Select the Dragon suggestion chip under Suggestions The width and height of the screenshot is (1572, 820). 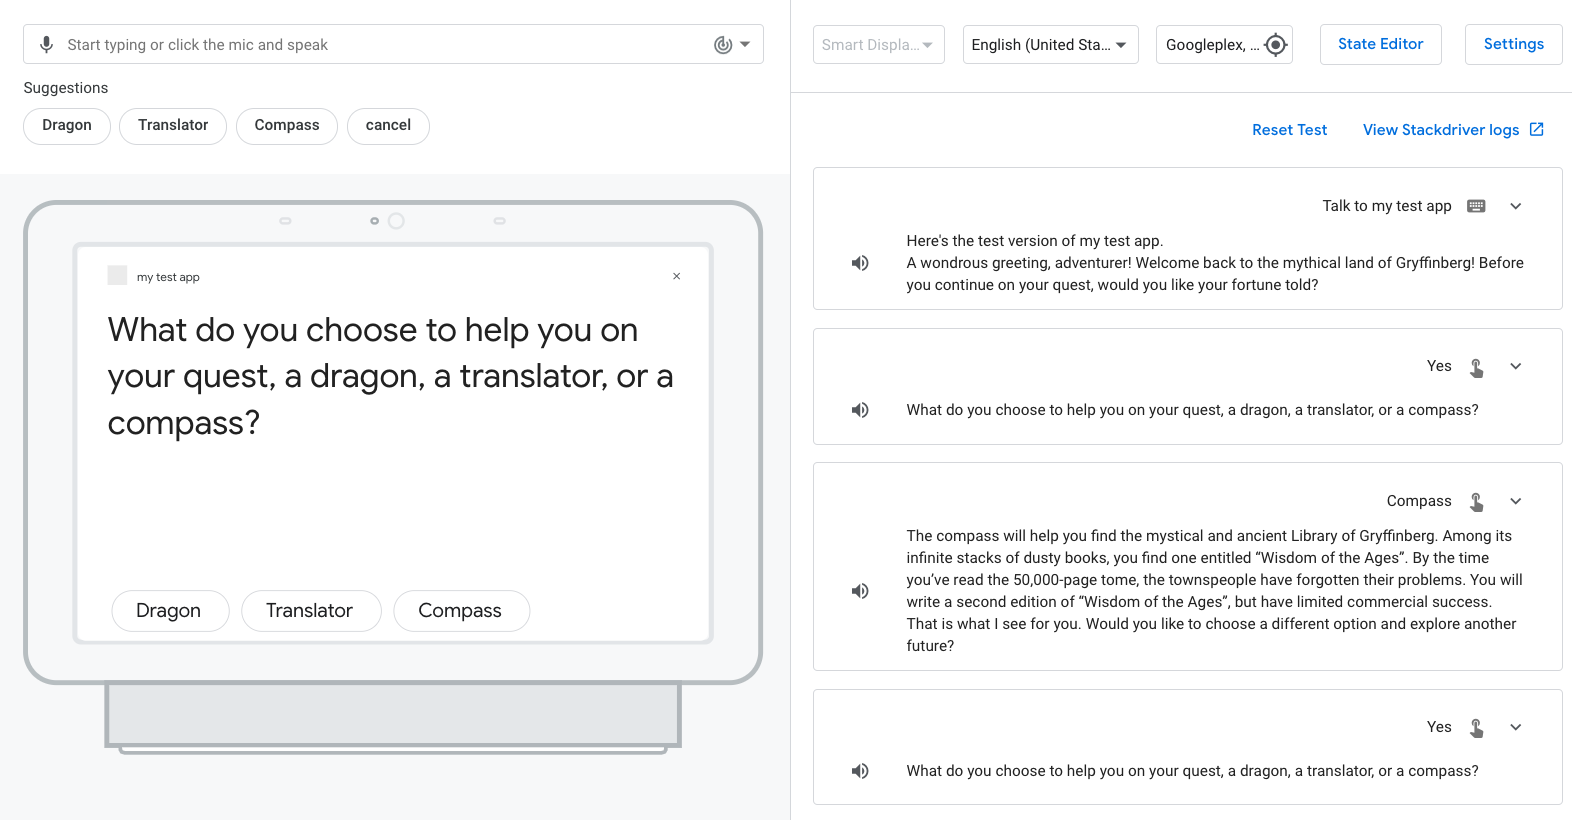click(67, 126)
